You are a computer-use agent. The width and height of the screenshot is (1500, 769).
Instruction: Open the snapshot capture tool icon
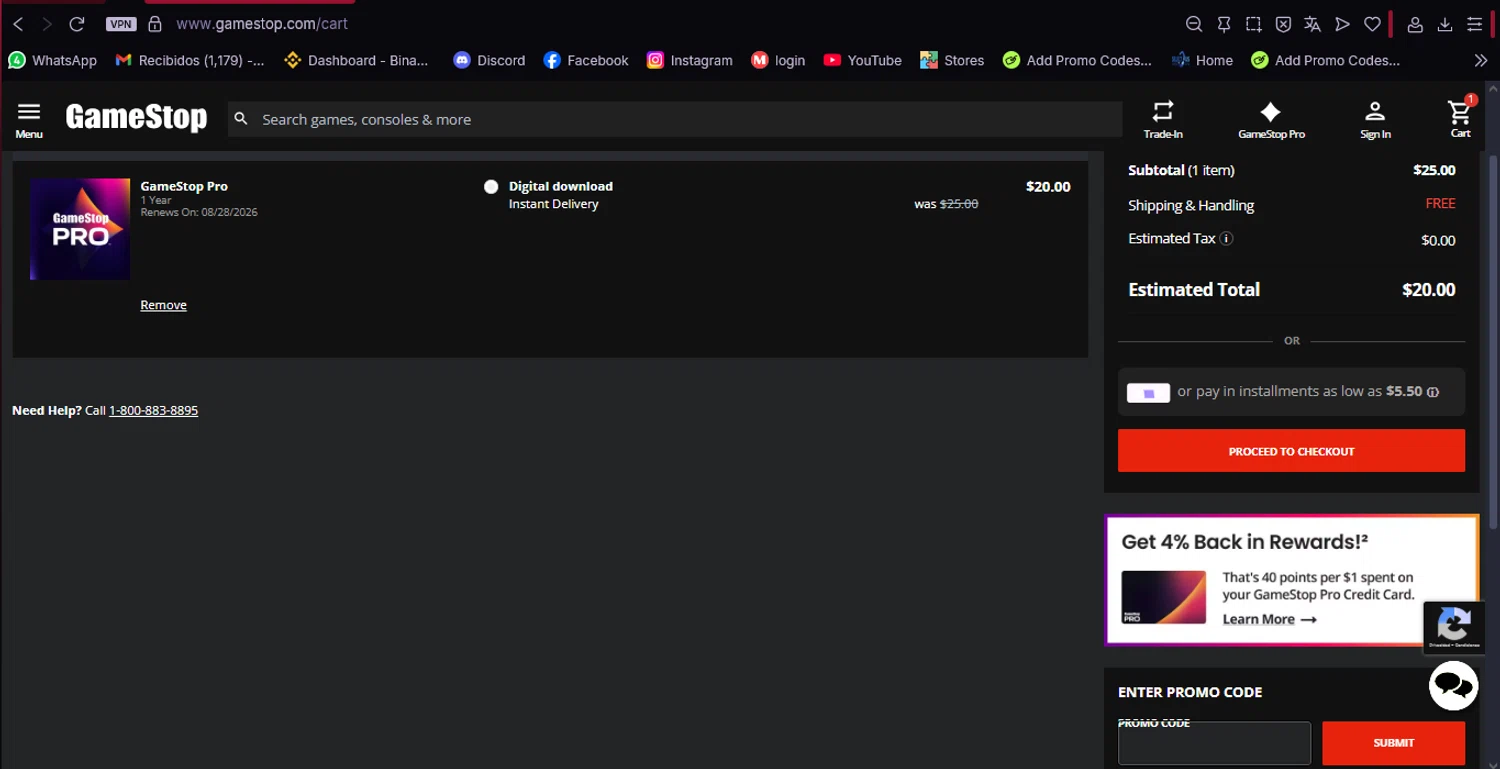coord(1254,24)
